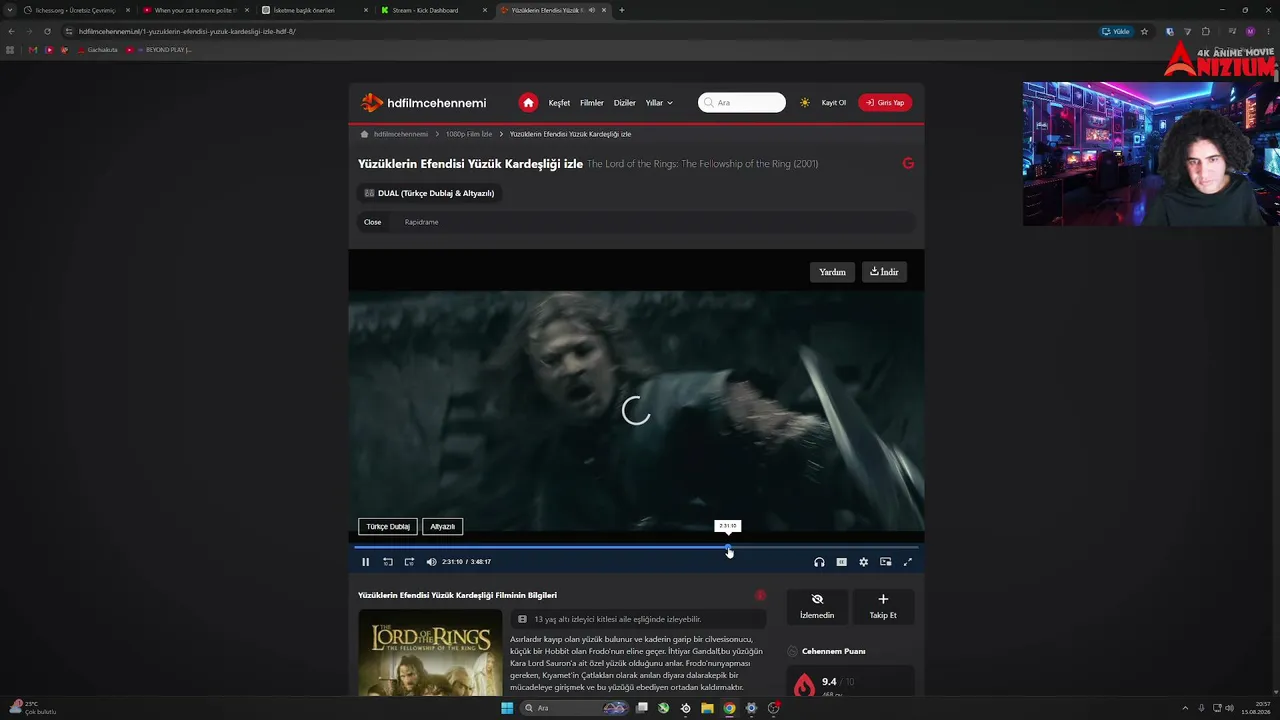
Task: Reload the current page
Action: pyautogui.click(x=47, y=31)
